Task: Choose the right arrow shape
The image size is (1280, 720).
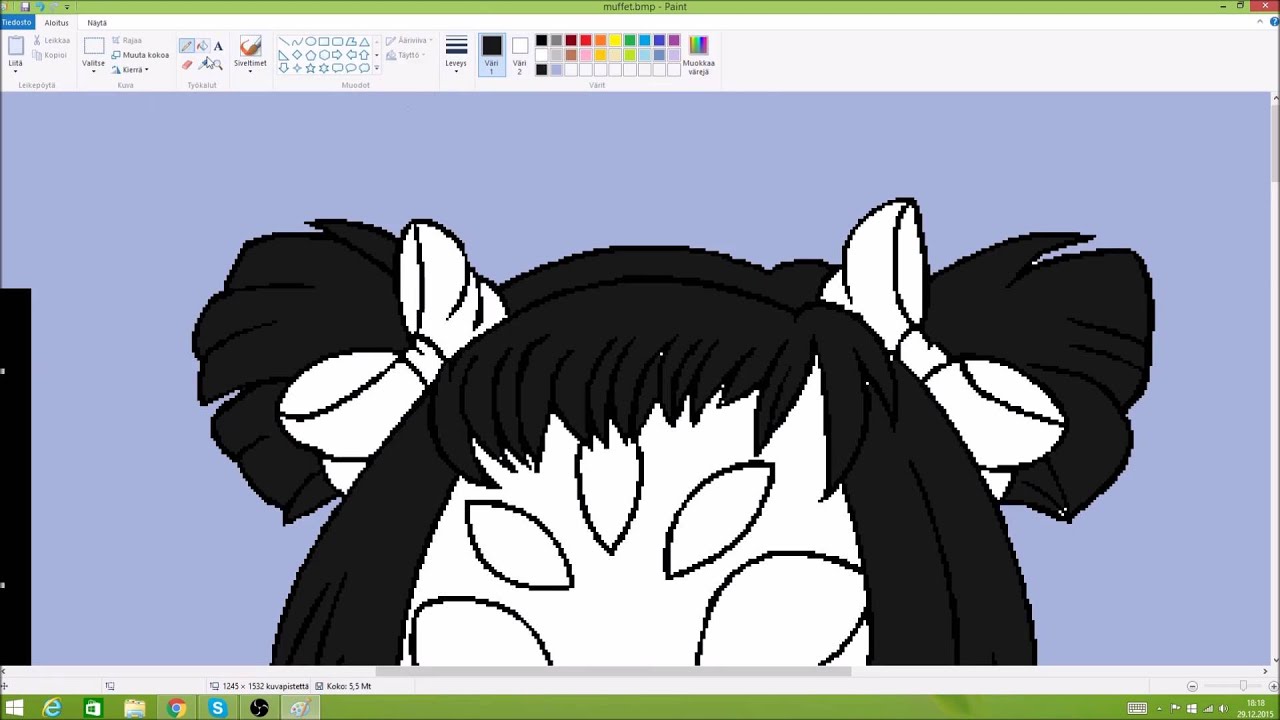Action: pos(337,55)
